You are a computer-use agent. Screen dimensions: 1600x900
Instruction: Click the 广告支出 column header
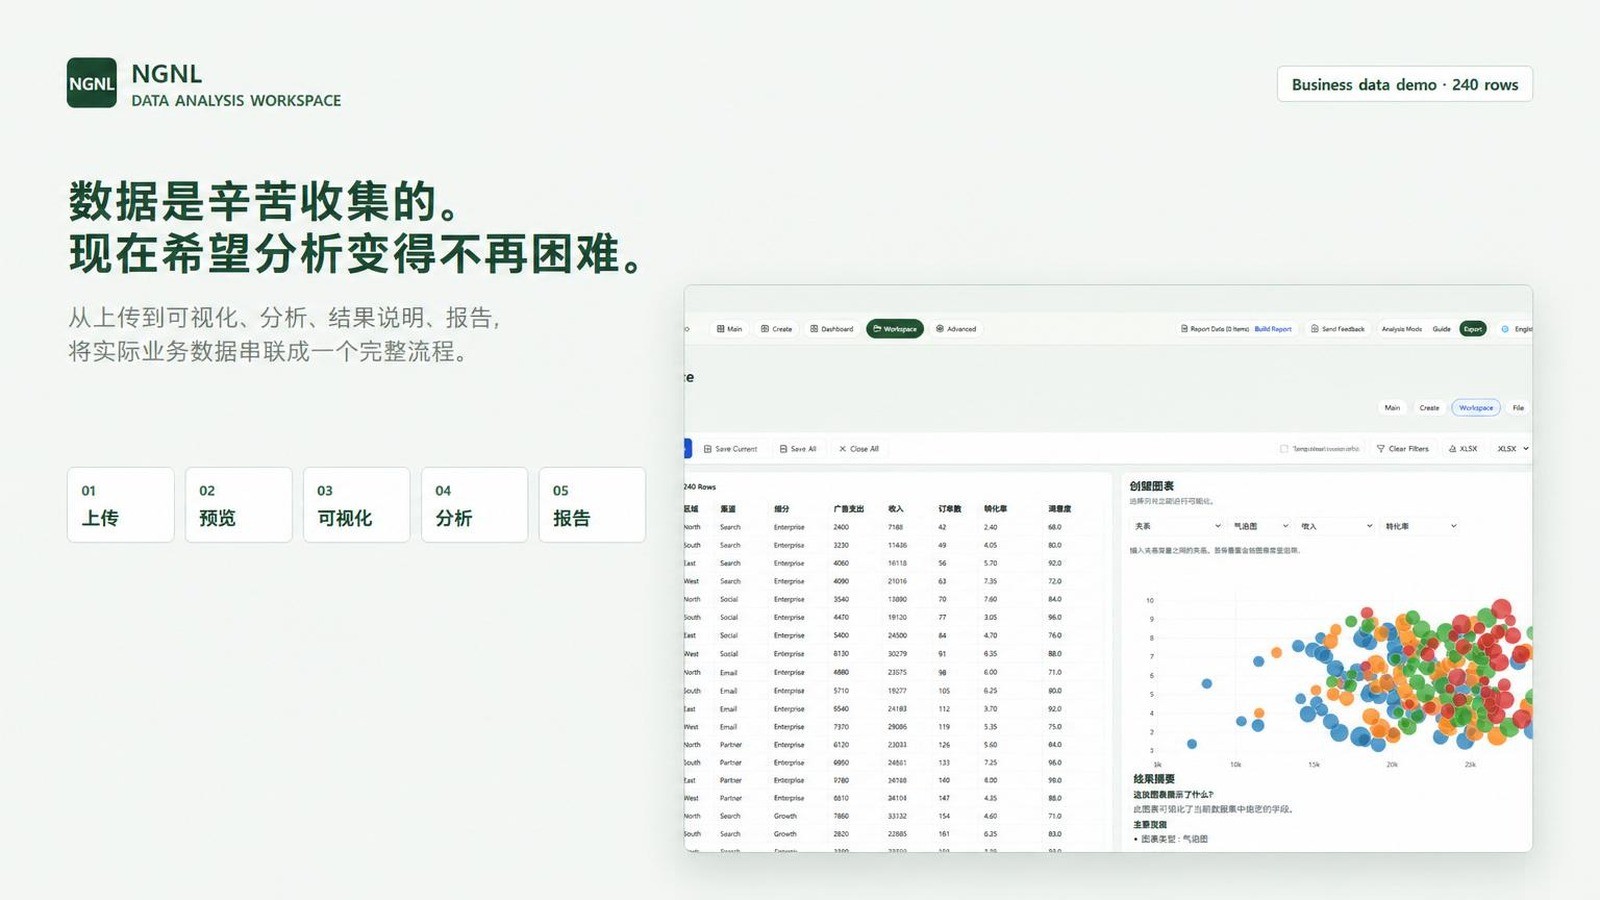click(848, 509)
